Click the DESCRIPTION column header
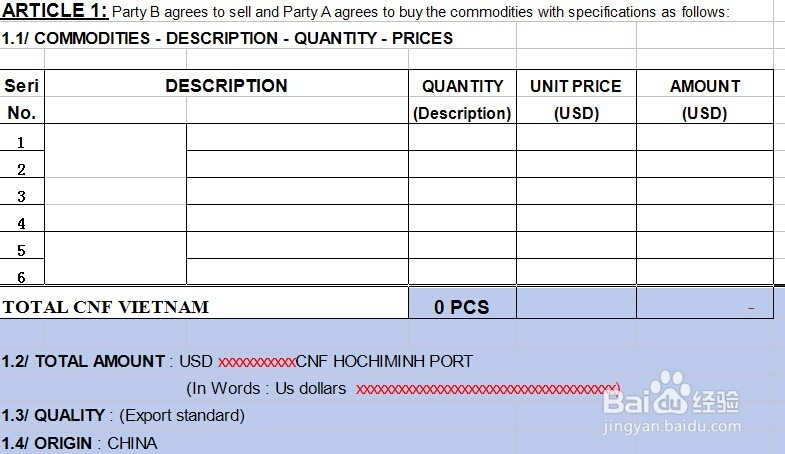 point(226,87)
